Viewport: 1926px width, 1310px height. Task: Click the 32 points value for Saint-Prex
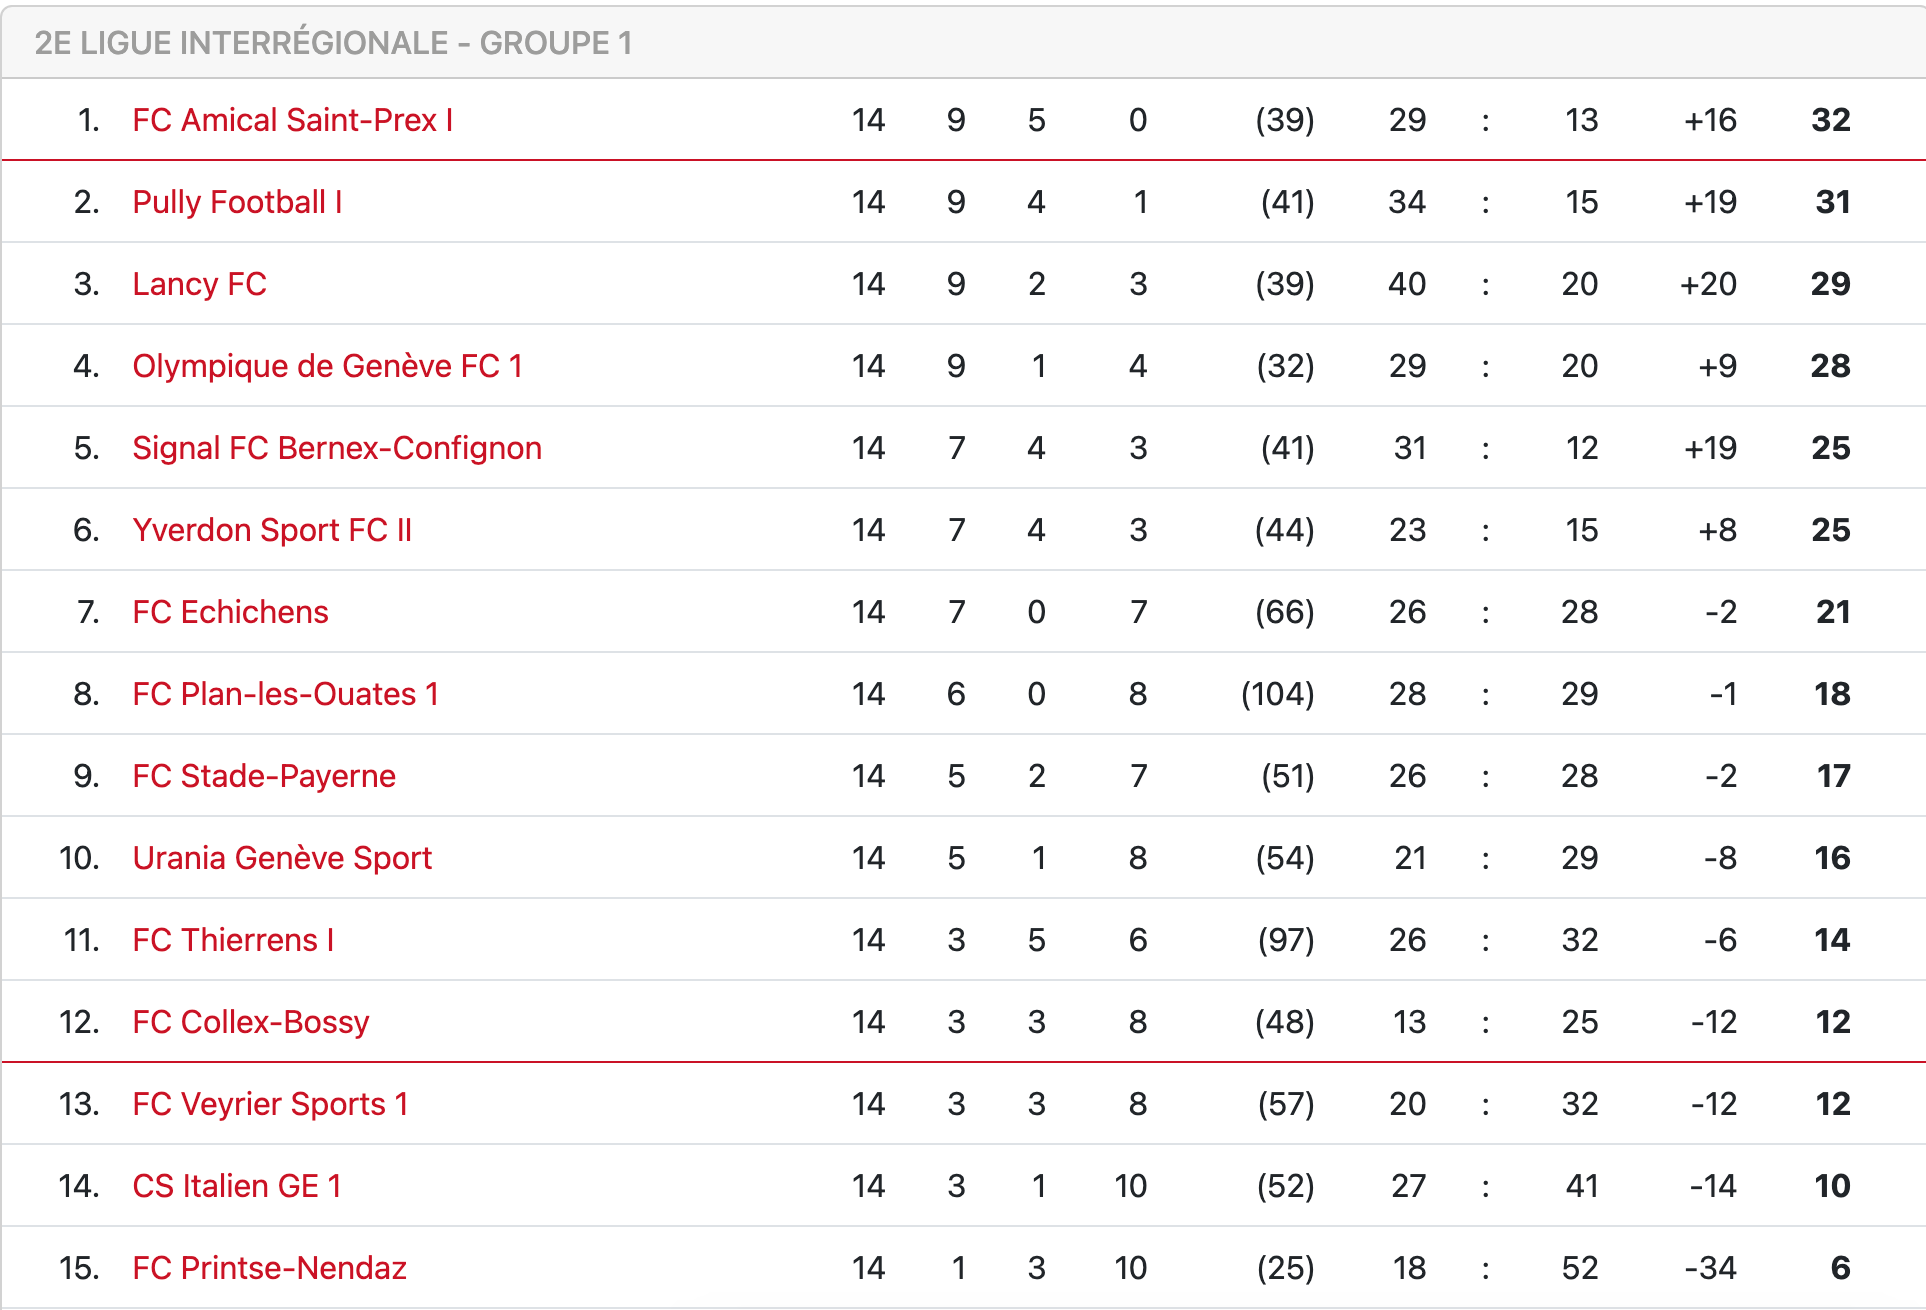coord(1830,120)
